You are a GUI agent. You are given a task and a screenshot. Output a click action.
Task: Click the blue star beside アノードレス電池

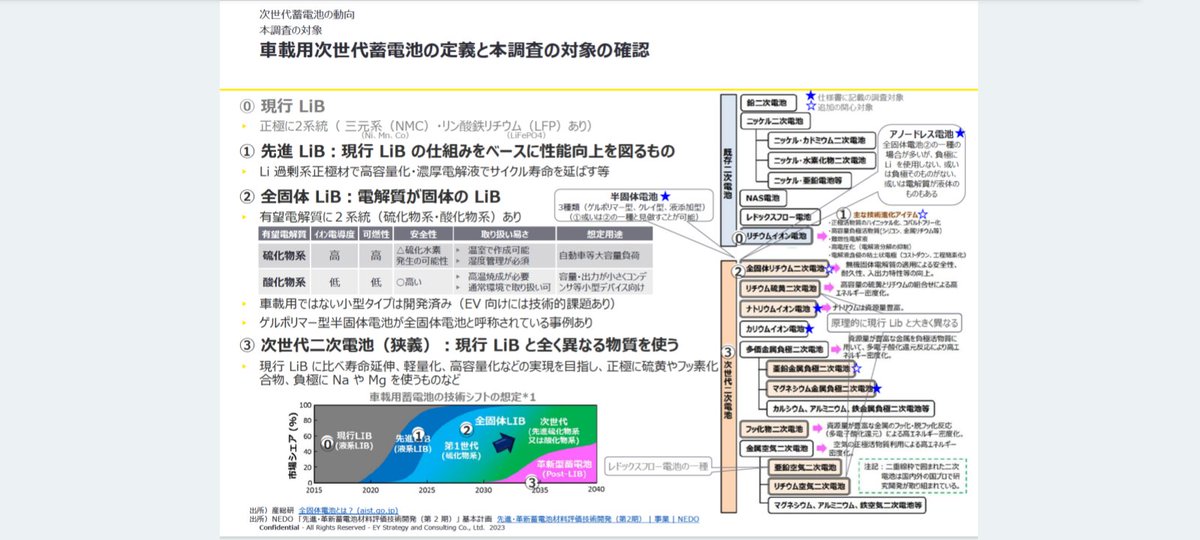[x=960, y=132]
